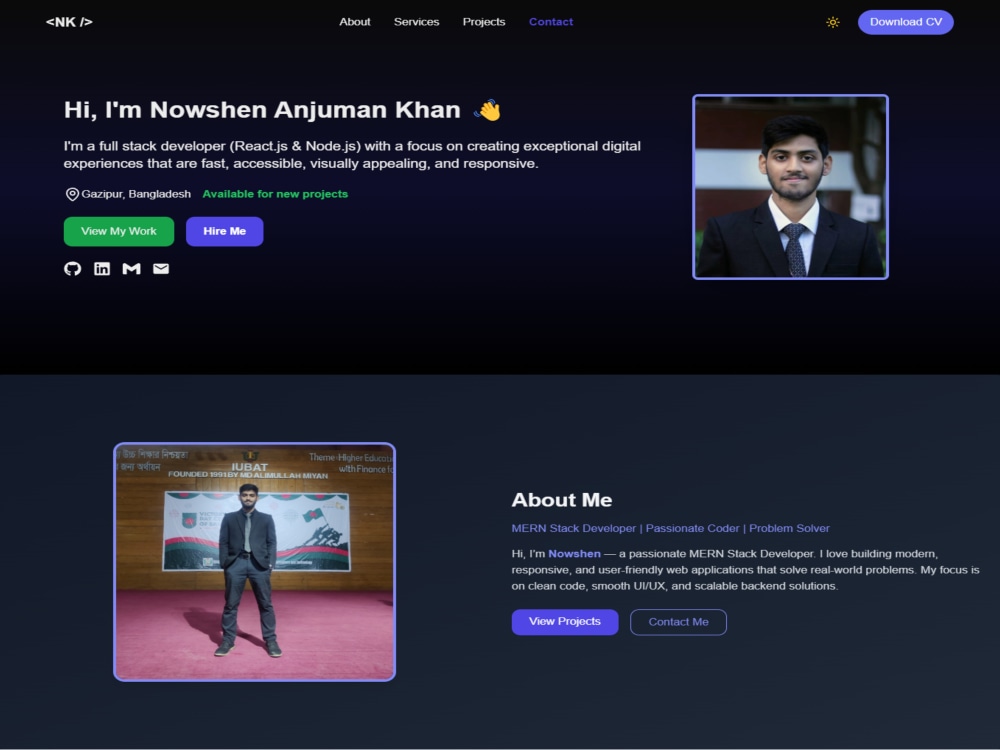Click the <NK /> logo
The height and width of the screenshot is (750, 1000).
[x=69, y=22]
